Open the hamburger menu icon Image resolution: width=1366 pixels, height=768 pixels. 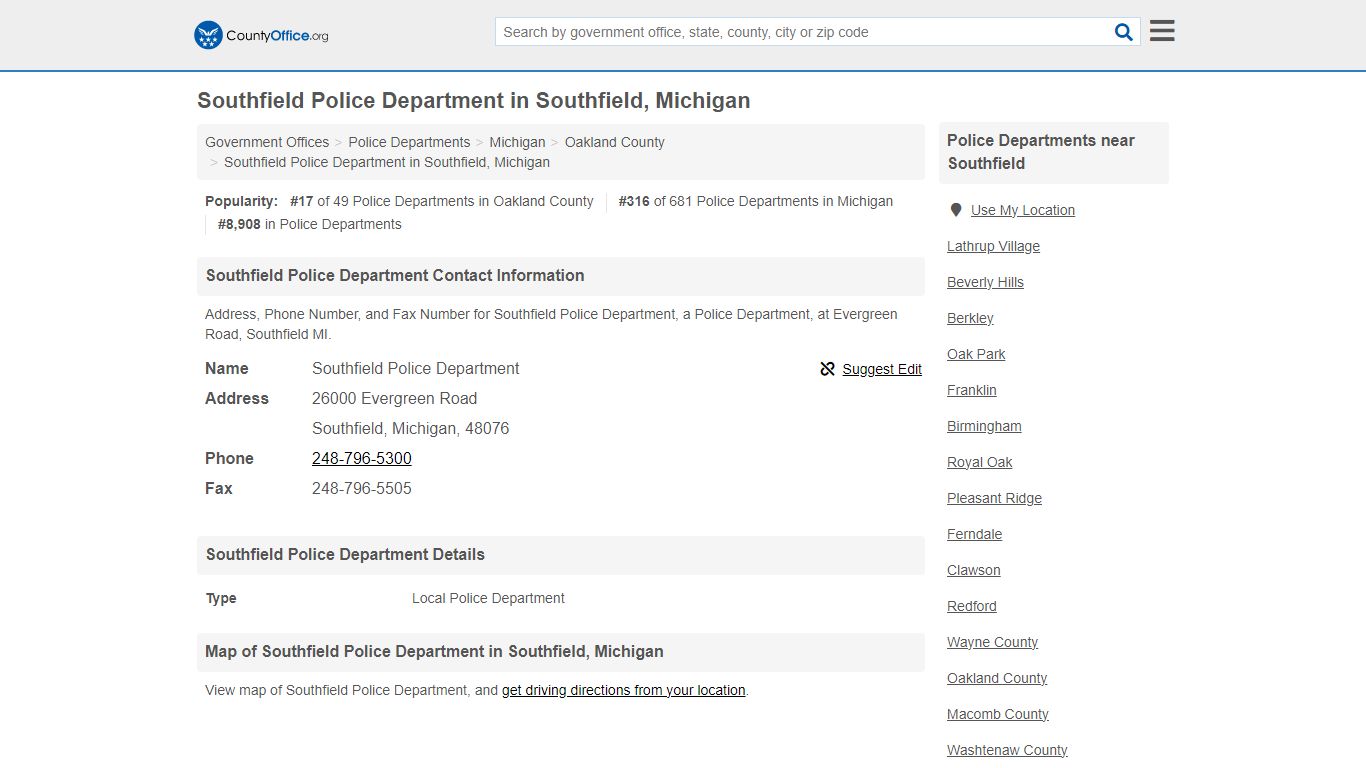pos(1162,31)
